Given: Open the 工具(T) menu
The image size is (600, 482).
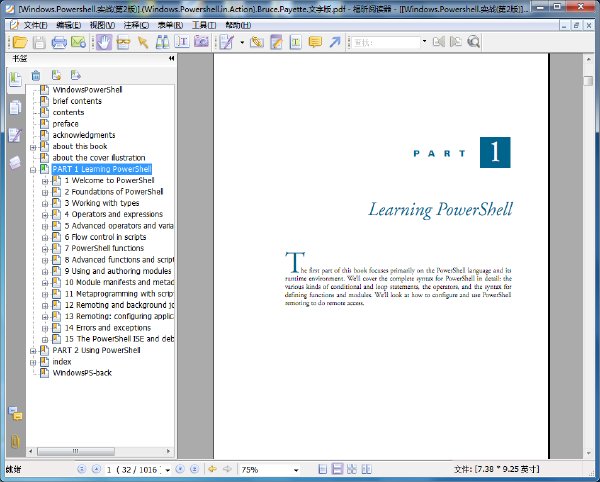Looking at the screenshot, I should (204, 25).
